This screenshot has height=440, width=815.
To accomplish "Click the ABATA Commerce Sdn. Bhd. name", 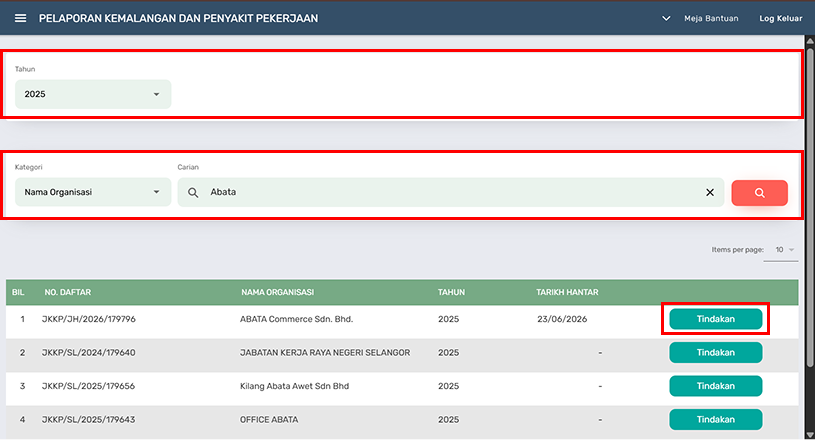I will coord(296,319).
